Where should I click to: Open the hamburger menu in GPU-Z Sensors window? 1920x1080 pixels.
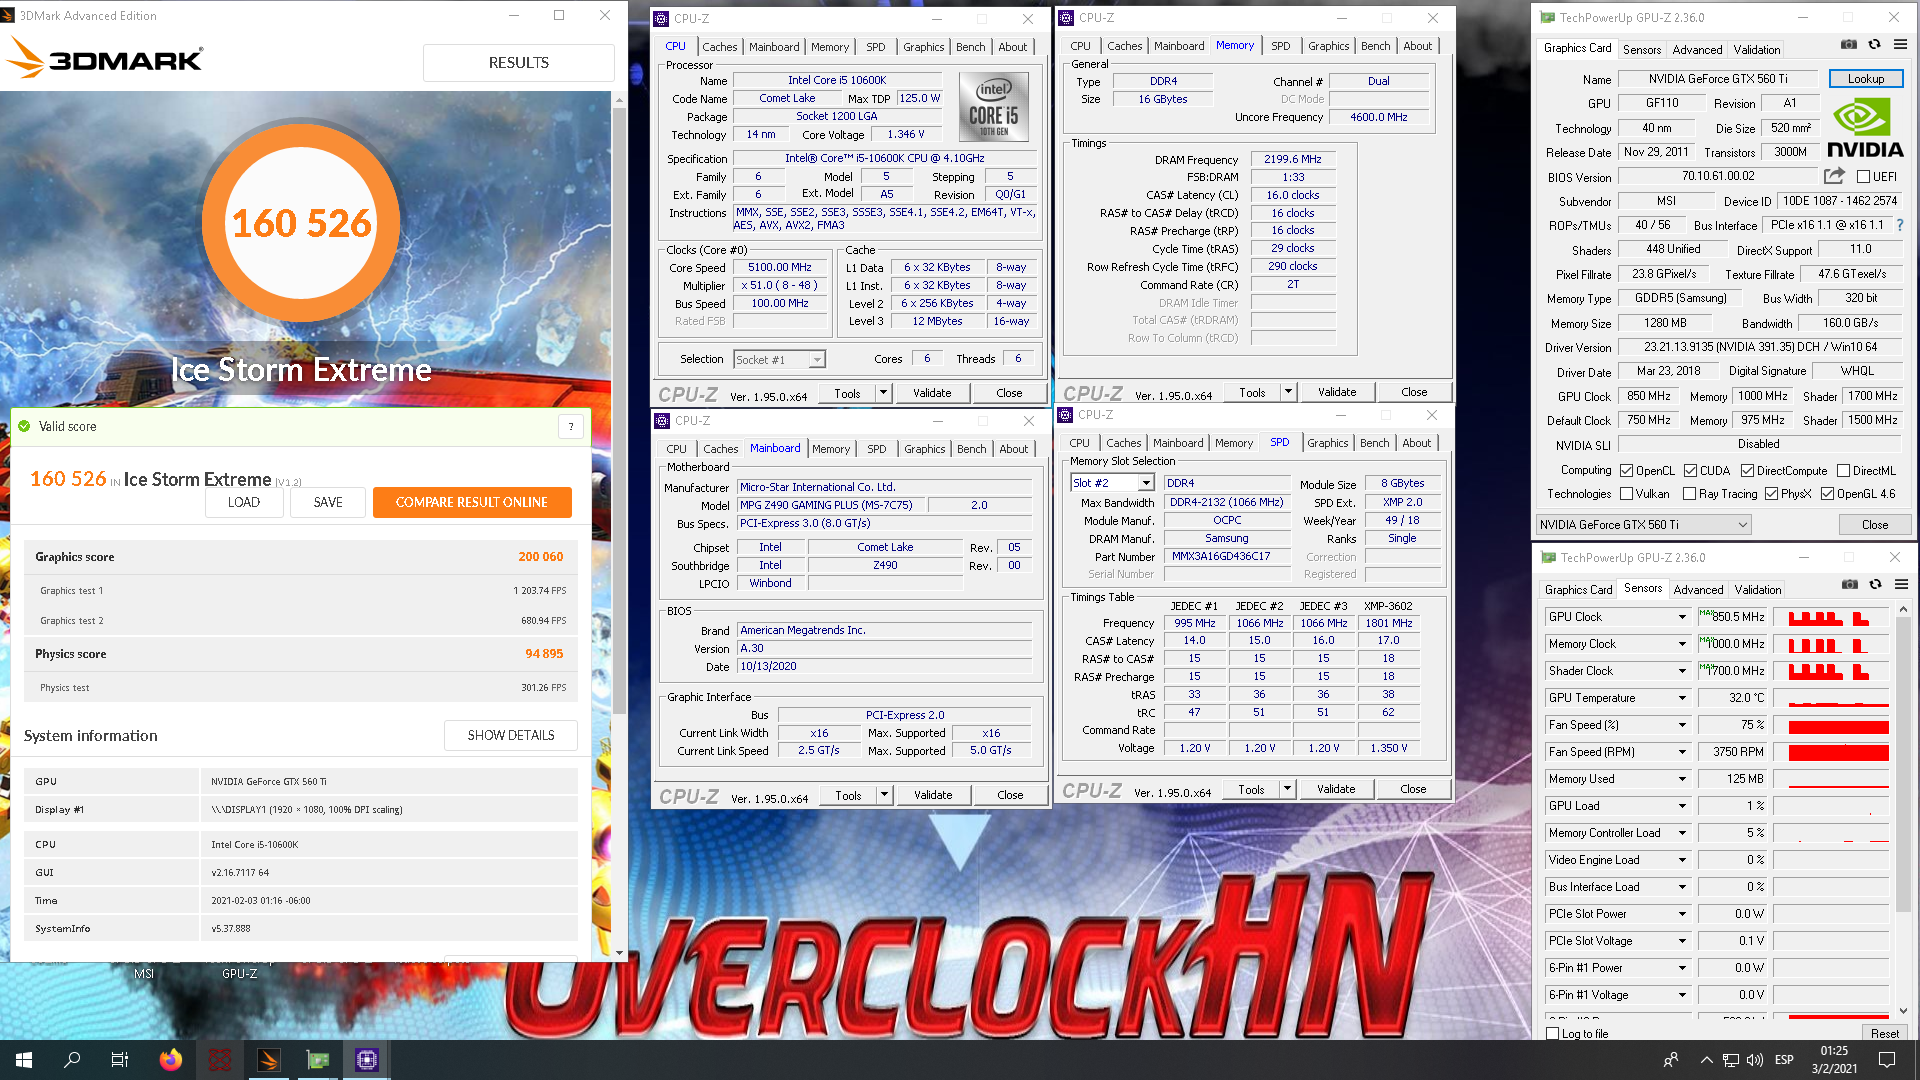(1901, 585)
